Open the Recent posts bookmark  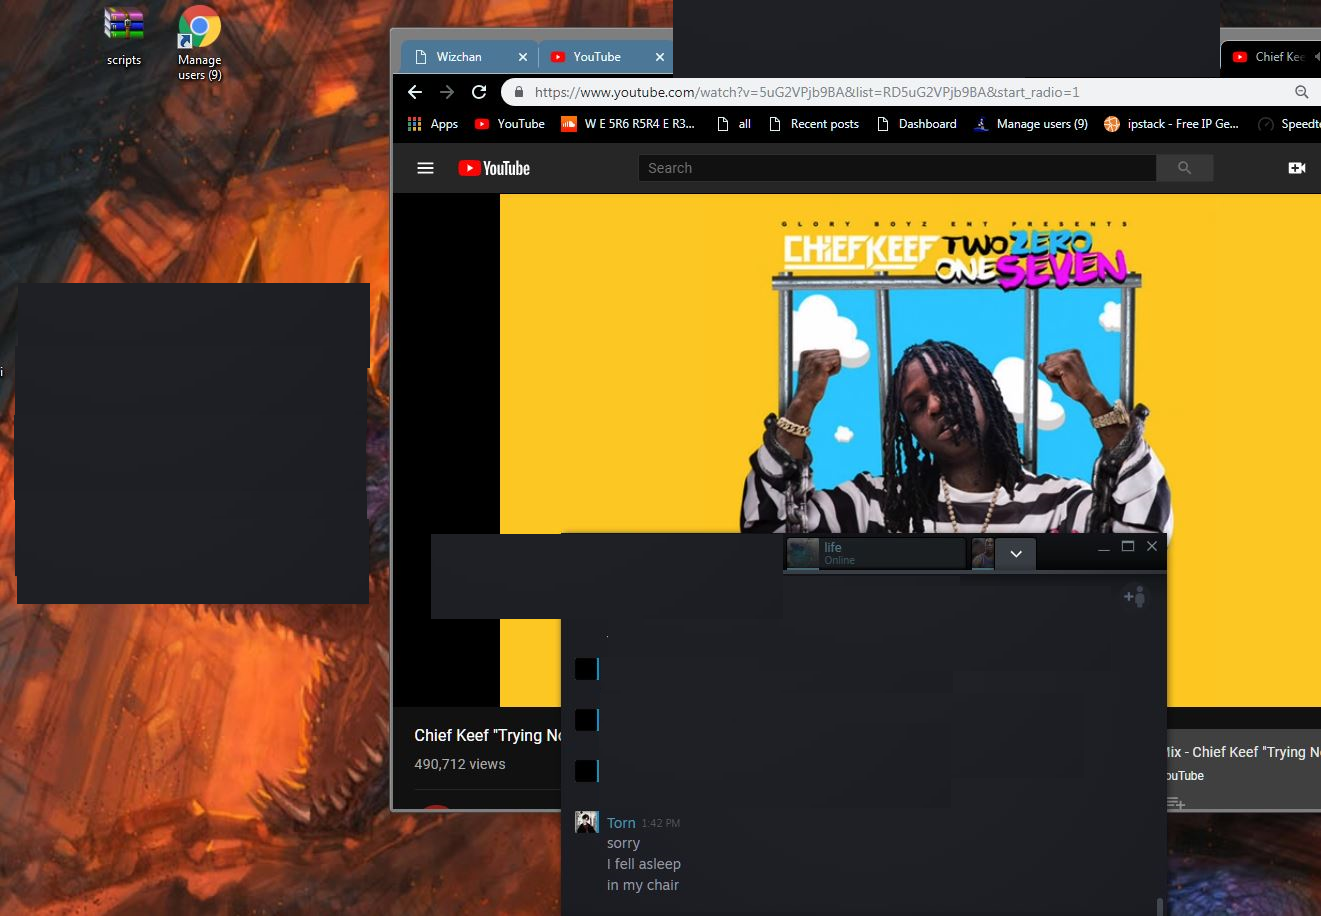point(814,124)
